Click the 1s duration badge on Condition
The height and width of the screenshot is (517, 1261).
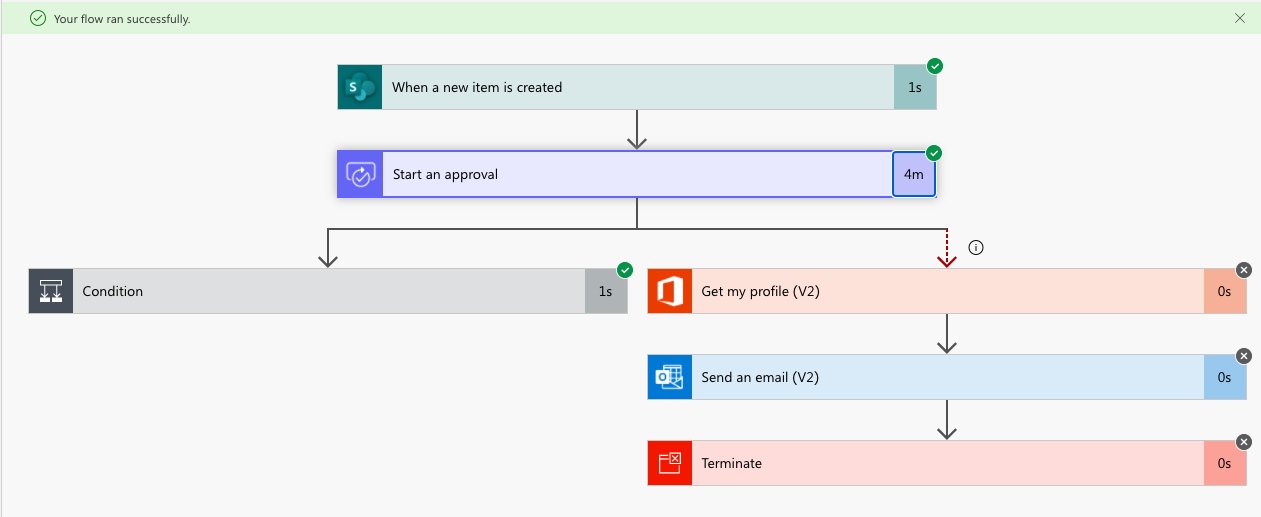606,291
